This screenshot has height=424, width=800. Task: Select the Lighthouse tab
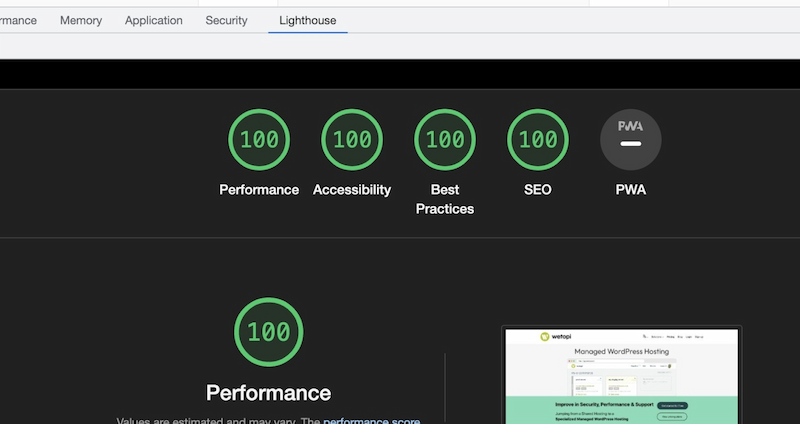pyautogui.click(x=308, y=20)
